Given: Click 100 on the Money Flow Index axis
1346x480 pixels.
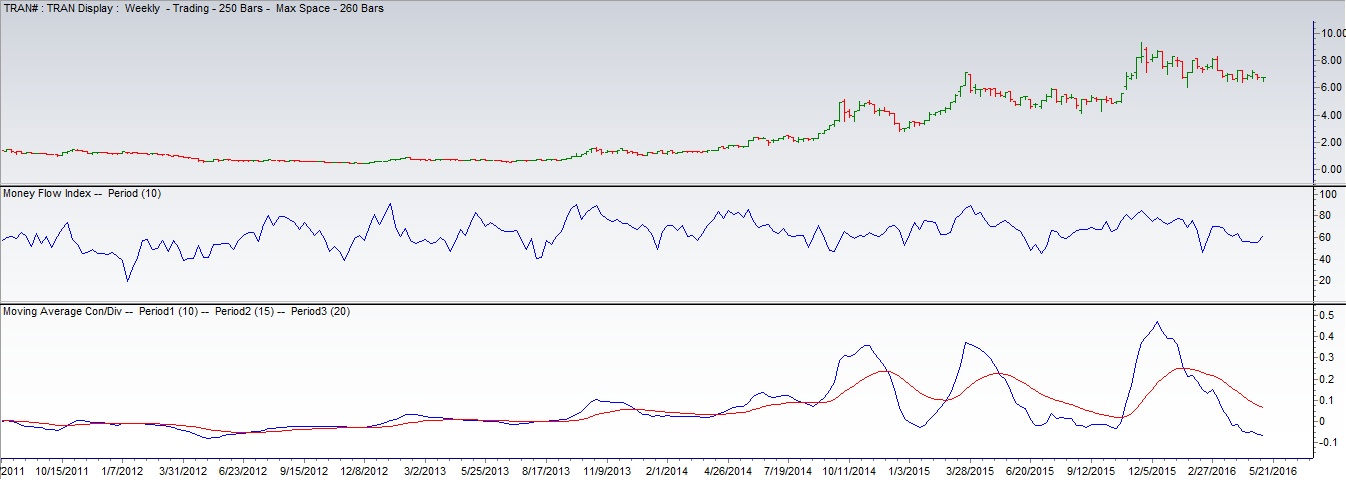Looking at the screenshot, I should pos(1329,193).
